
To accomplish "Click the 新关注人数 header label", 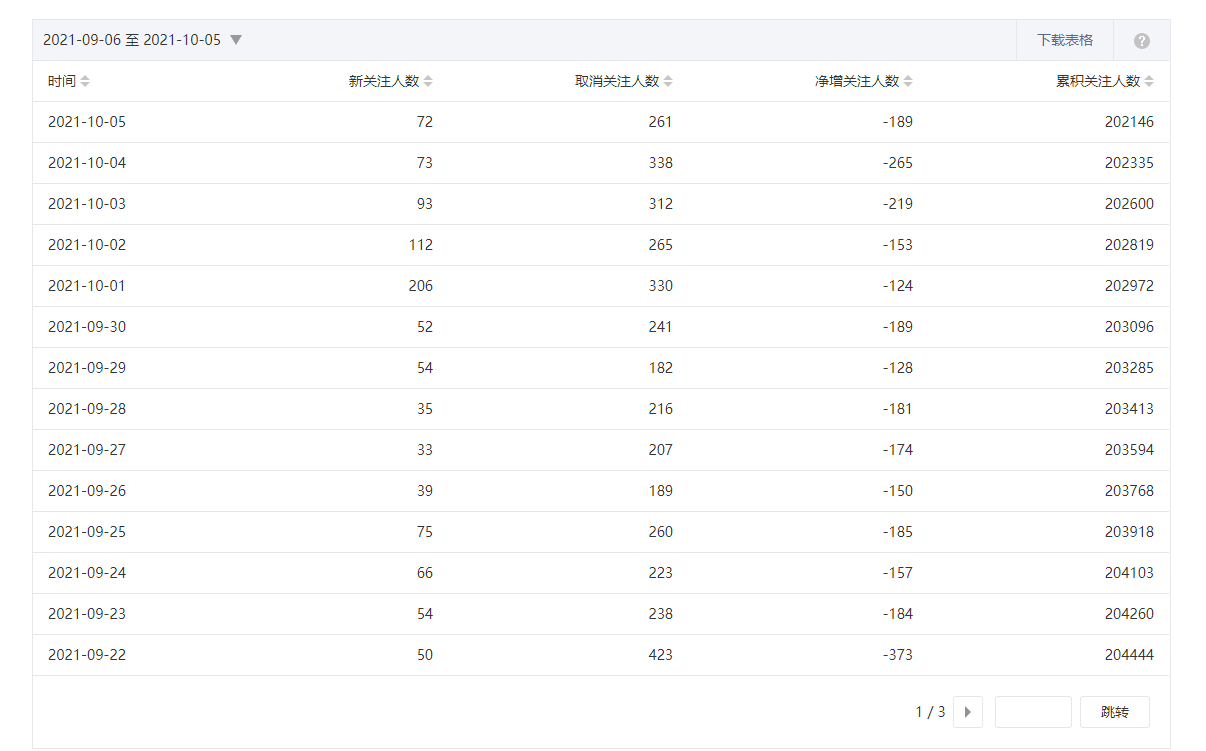I will click(383, 82).
